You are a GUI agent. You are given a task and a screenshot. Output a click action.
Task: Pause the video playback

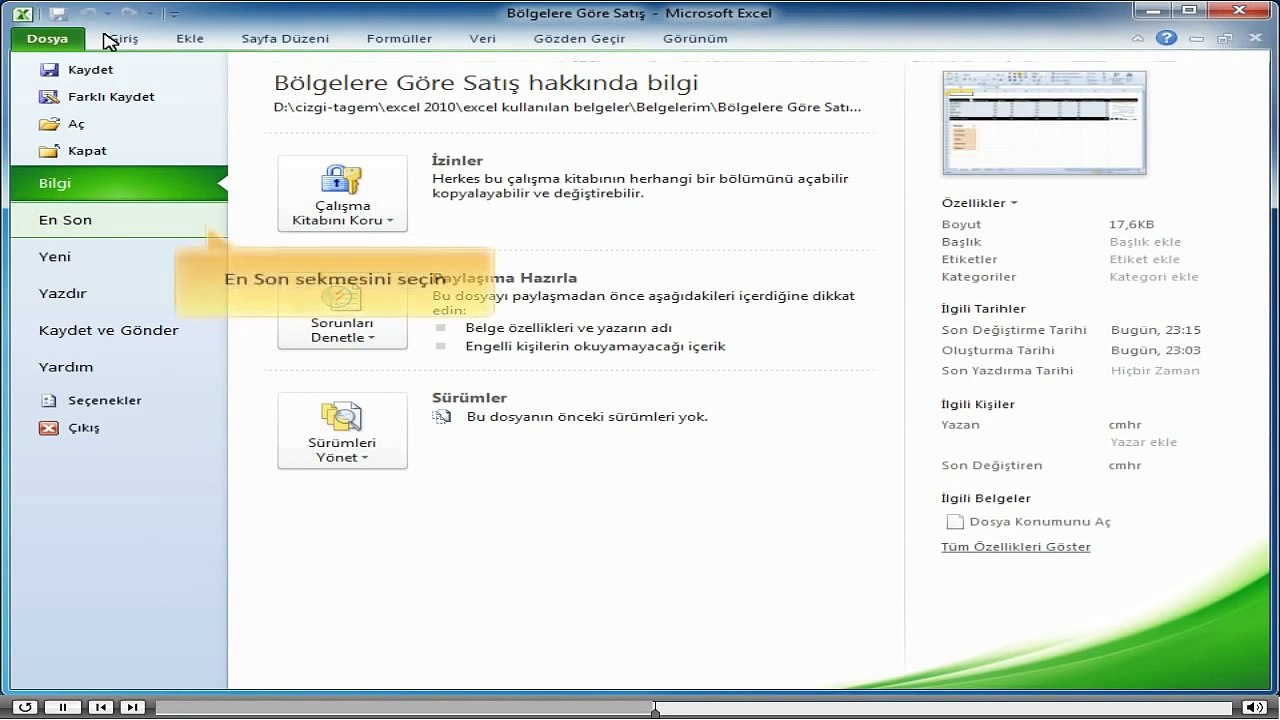pos(63,707)
